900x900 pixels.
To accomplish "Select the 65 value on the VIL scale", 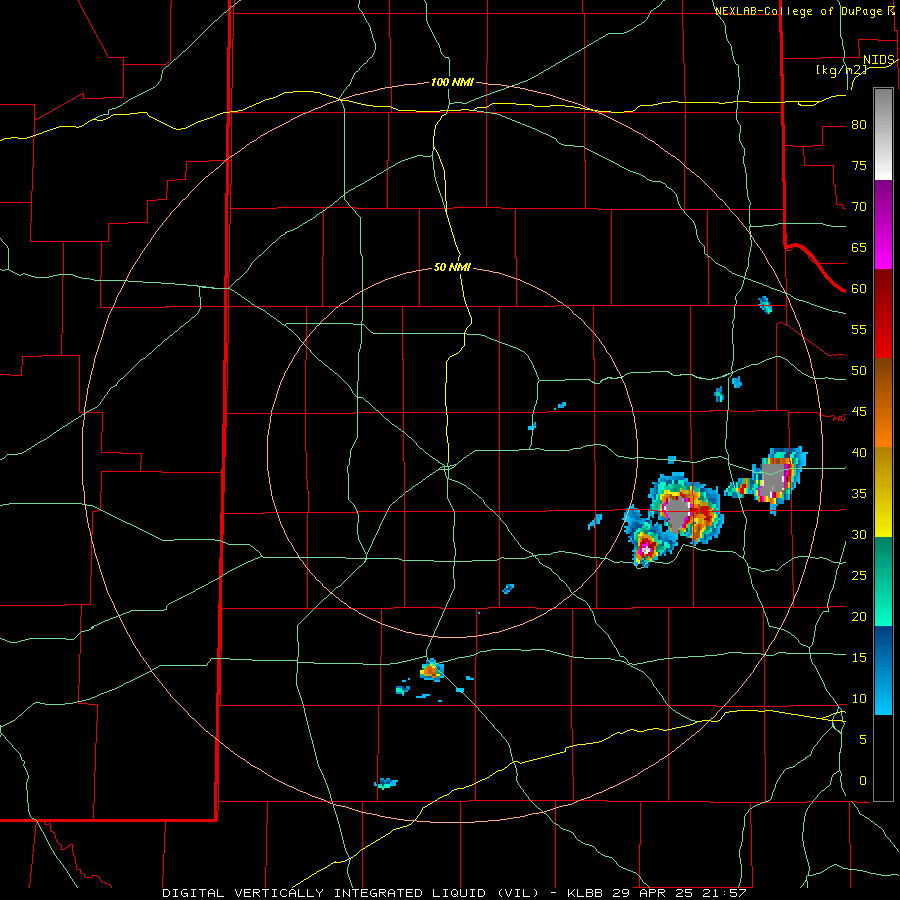I will point(859,247).
